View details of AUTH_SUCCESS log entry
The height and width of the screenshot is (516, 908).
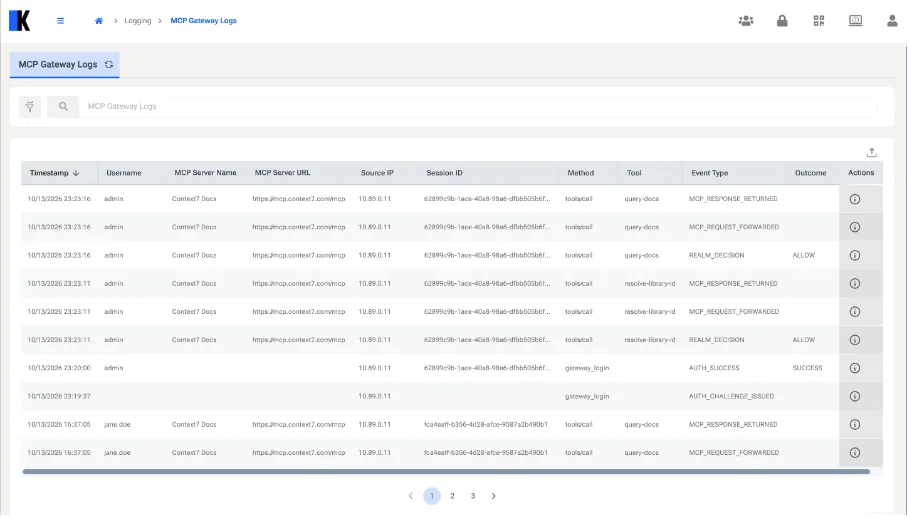tap(855, 368)
